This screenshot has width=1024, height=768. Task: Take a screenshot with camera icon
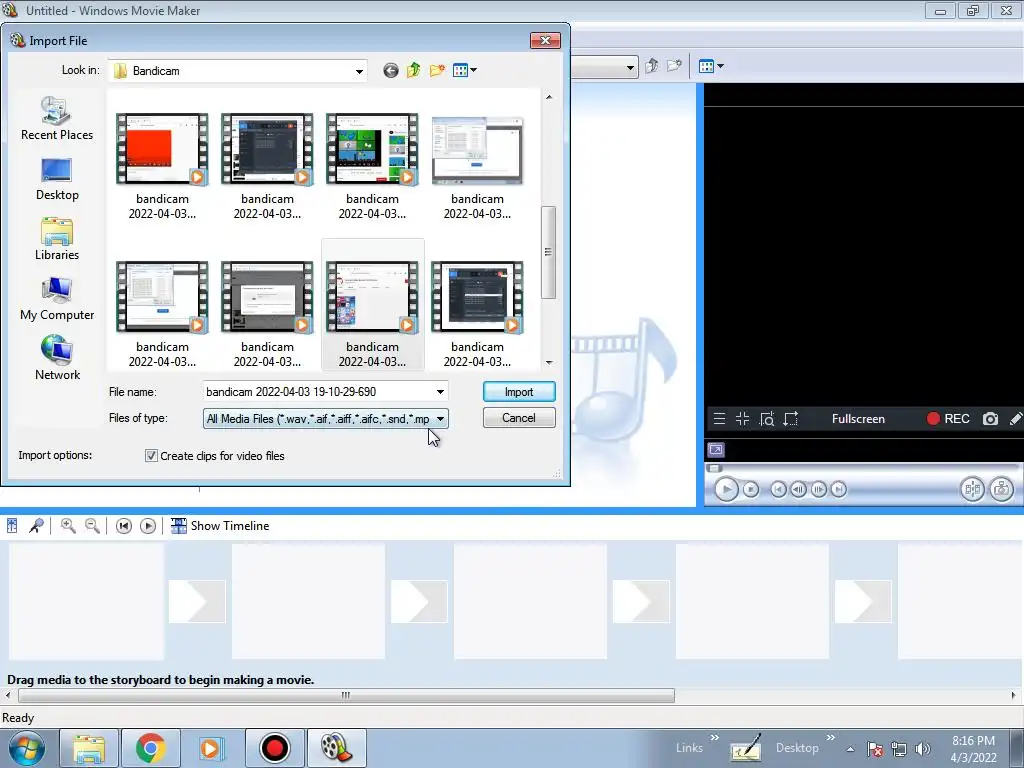990,419
